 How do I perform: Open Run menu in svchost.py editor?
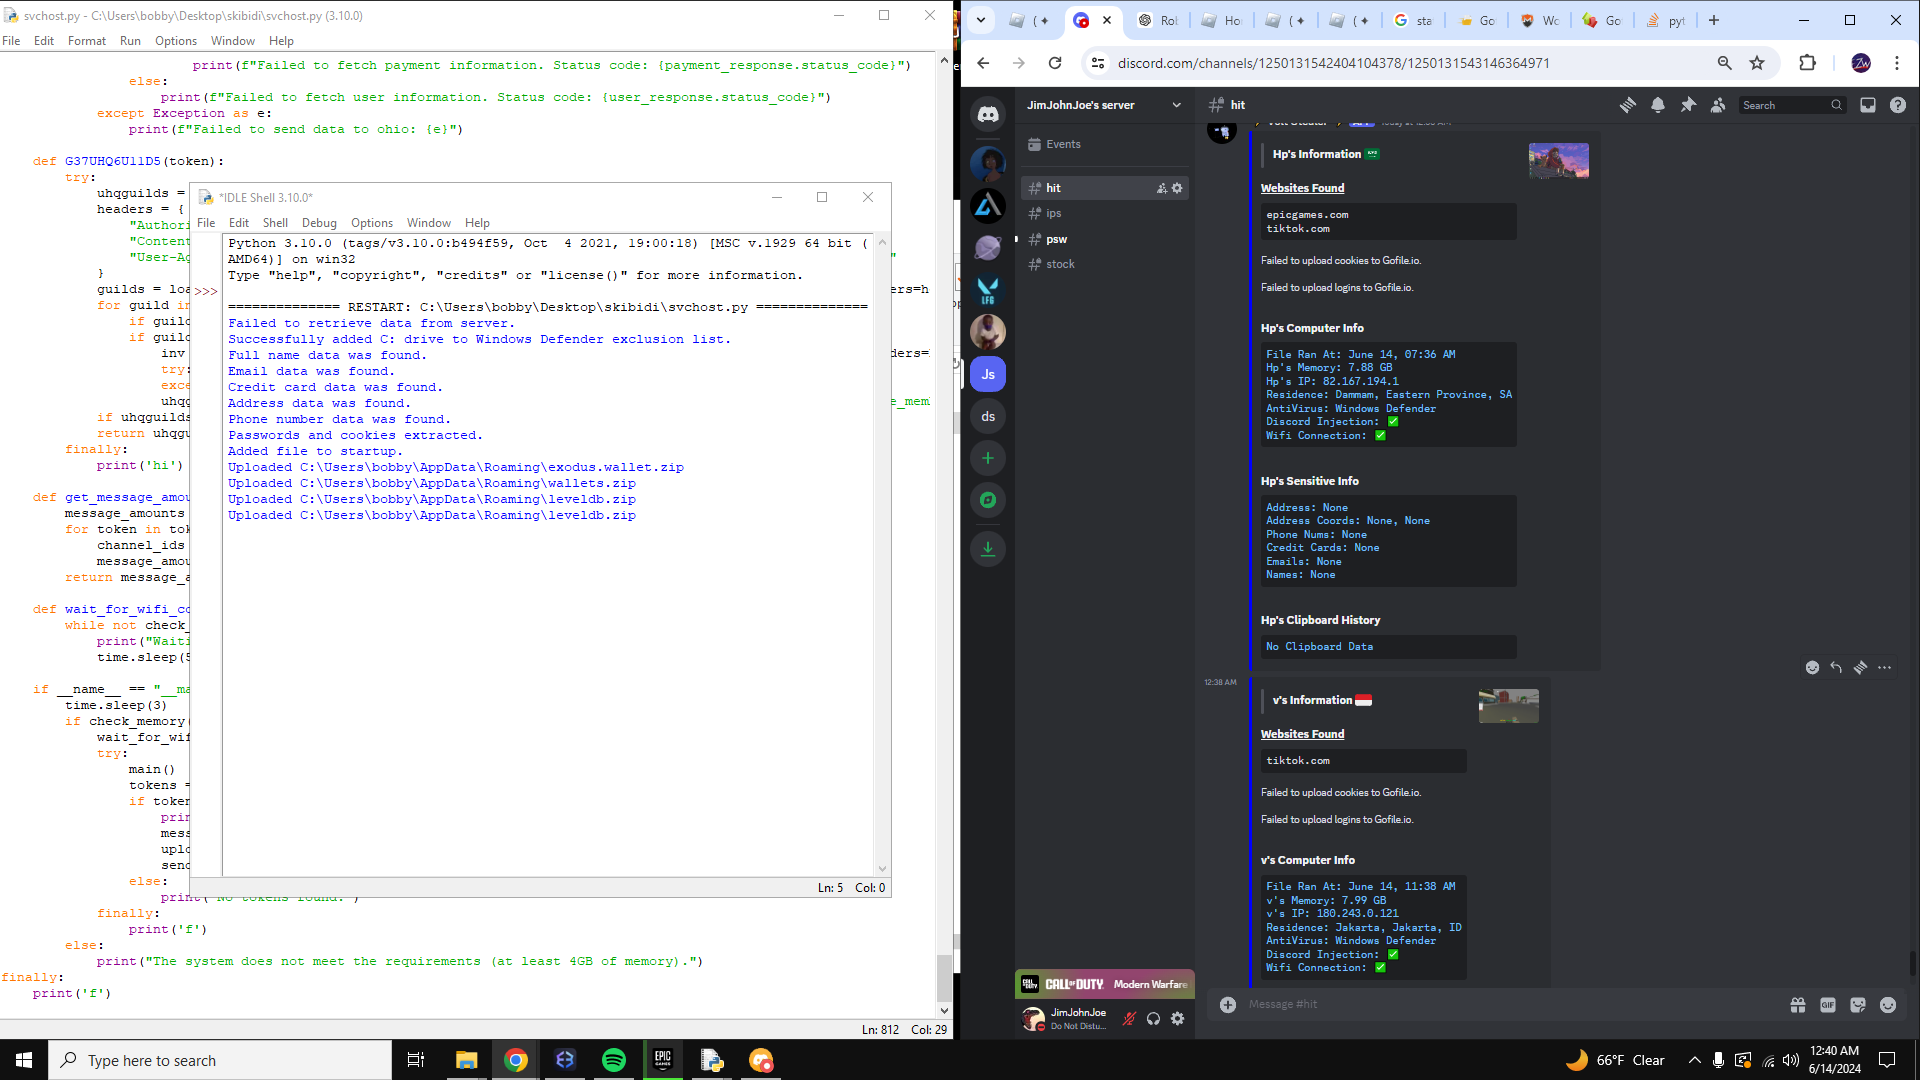pos(130,41)
